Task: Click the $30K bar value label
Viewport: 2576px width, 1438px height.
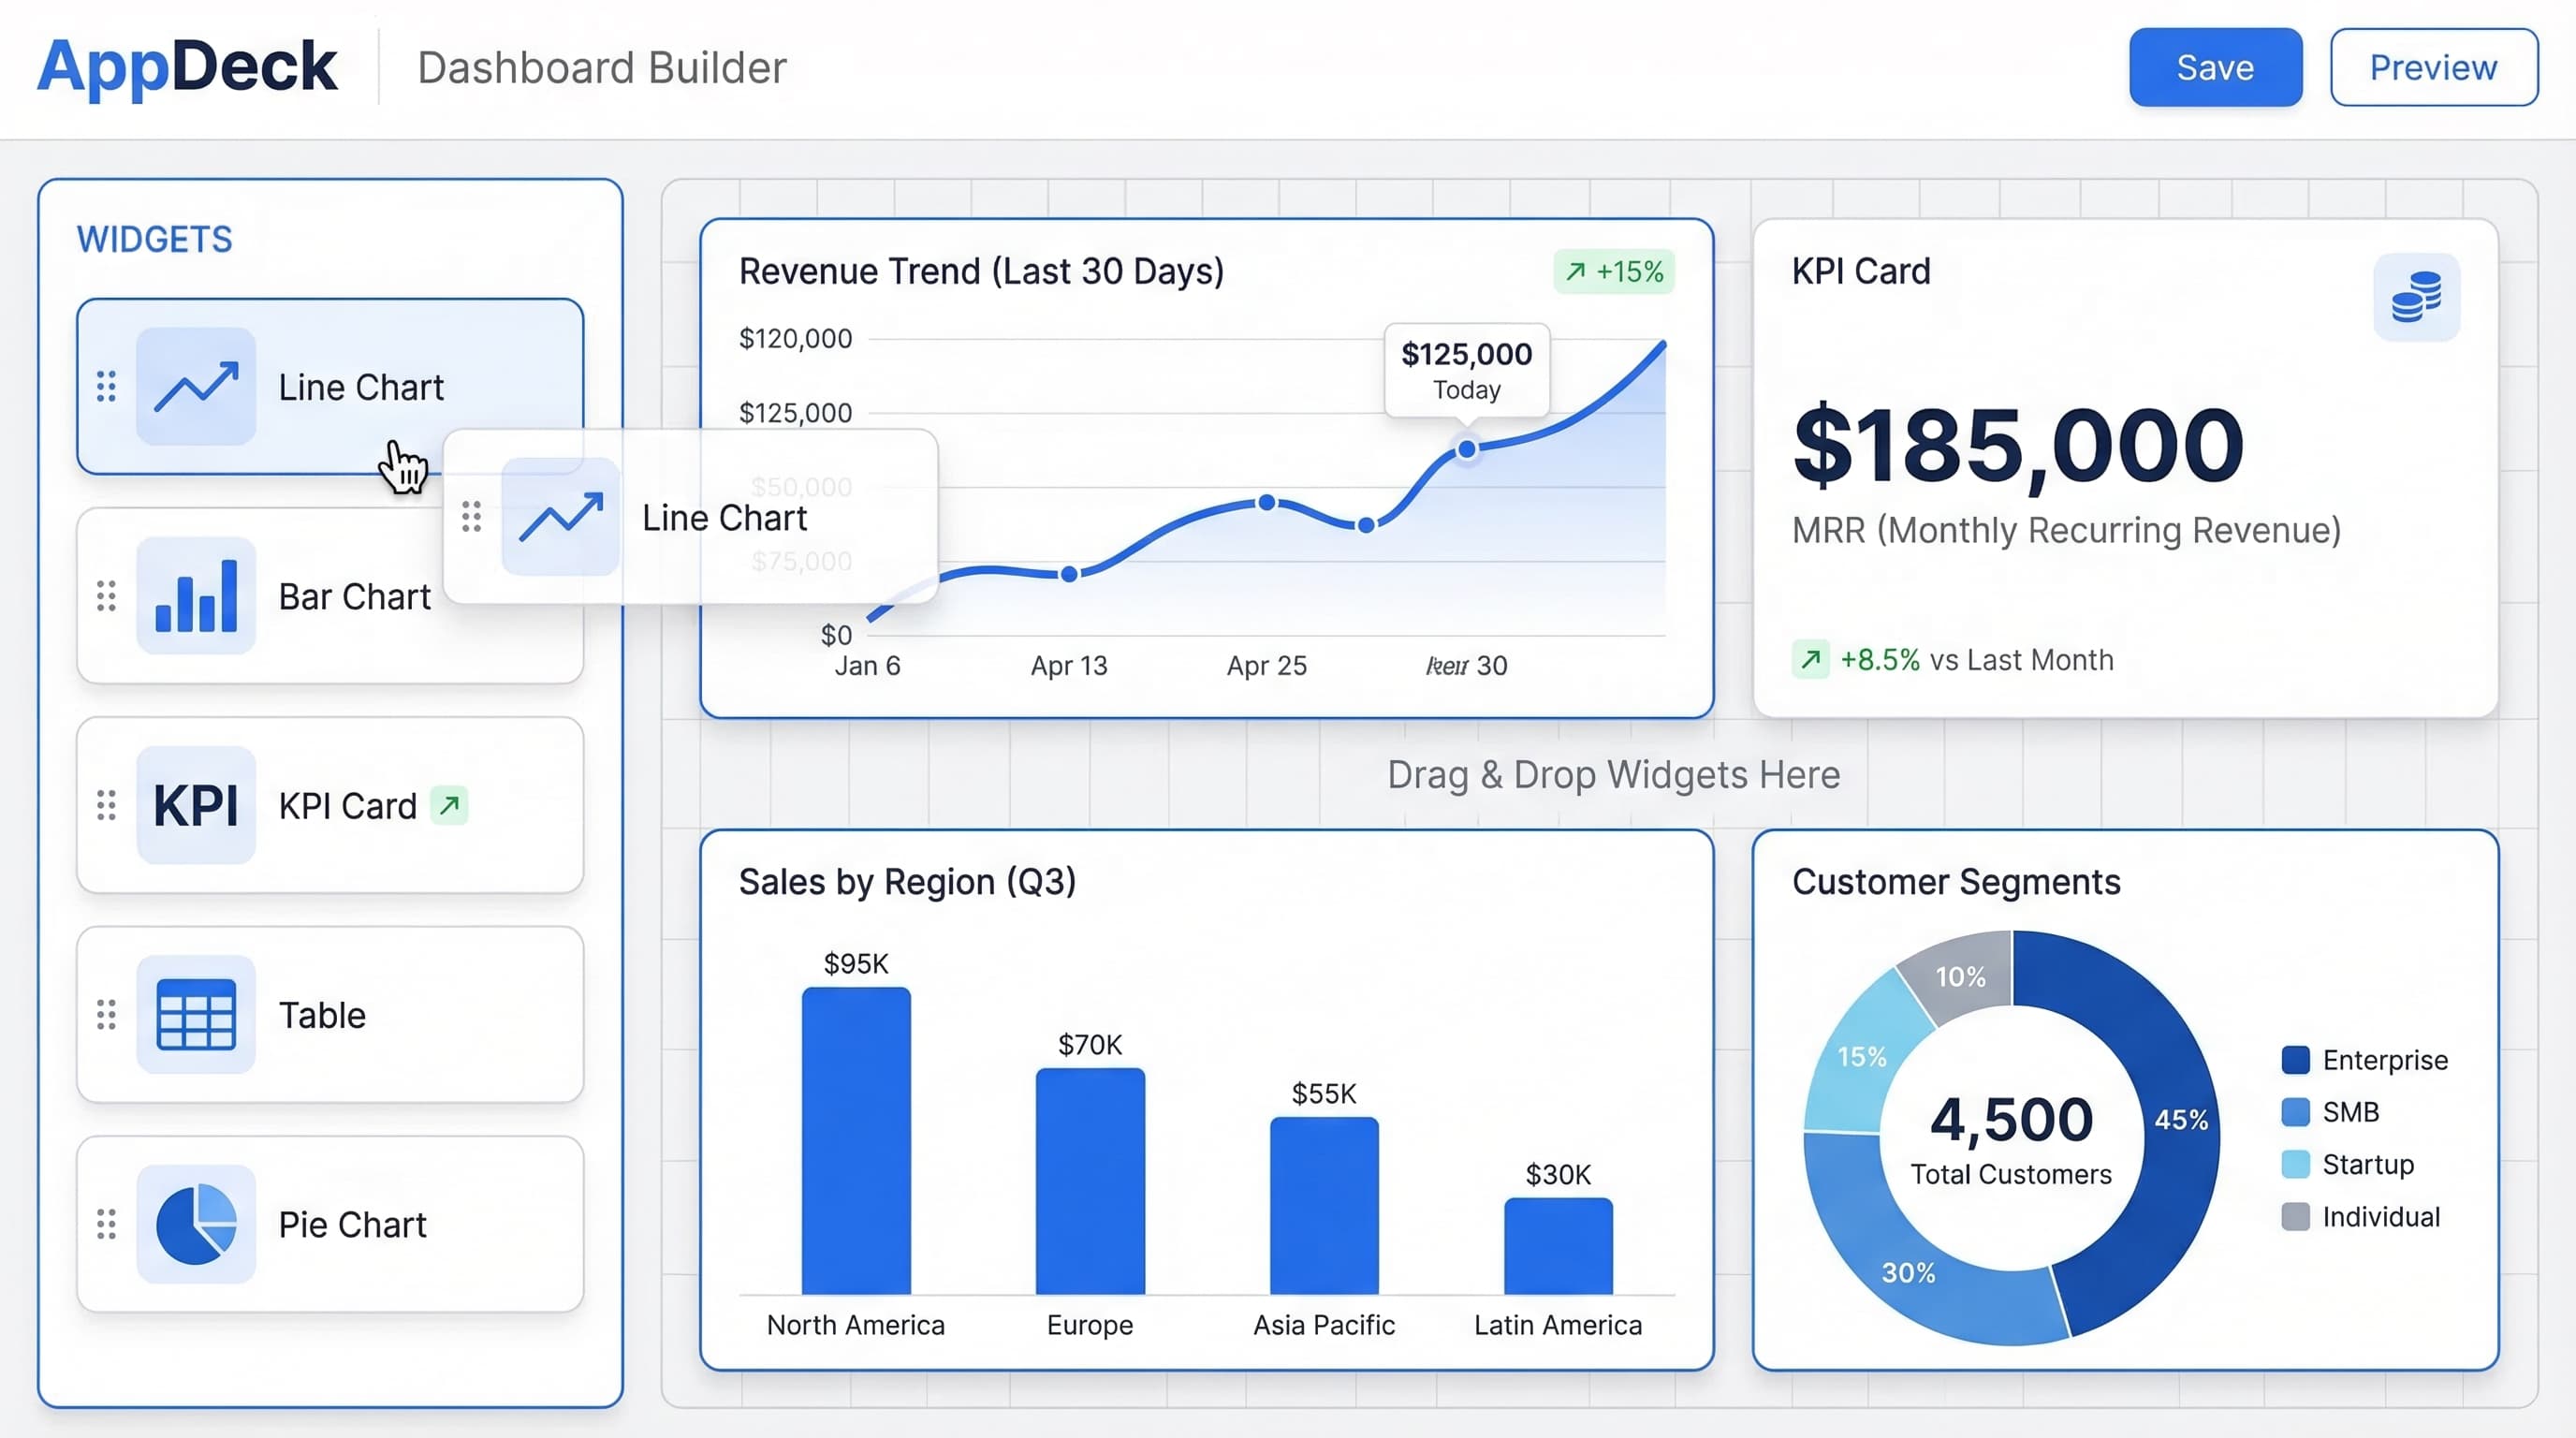Action: 1558,1175
